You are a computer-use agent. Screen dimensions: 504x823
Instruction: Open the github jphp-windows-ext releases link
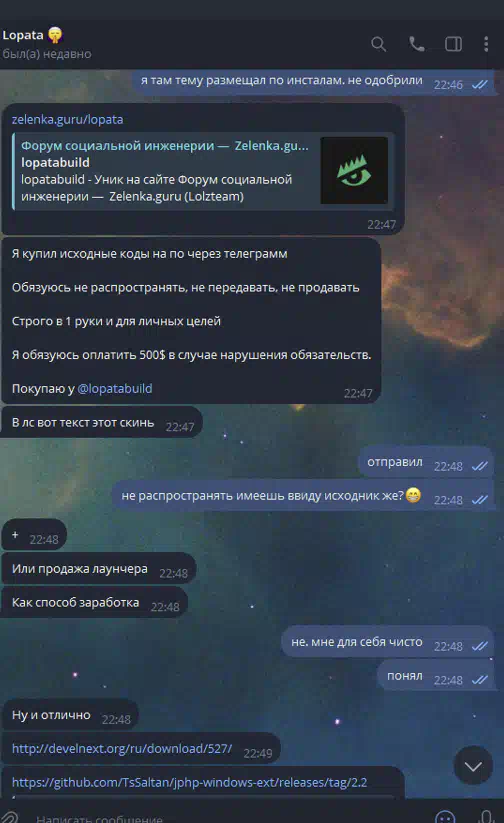pyautogui.click(x=190, y=782)
